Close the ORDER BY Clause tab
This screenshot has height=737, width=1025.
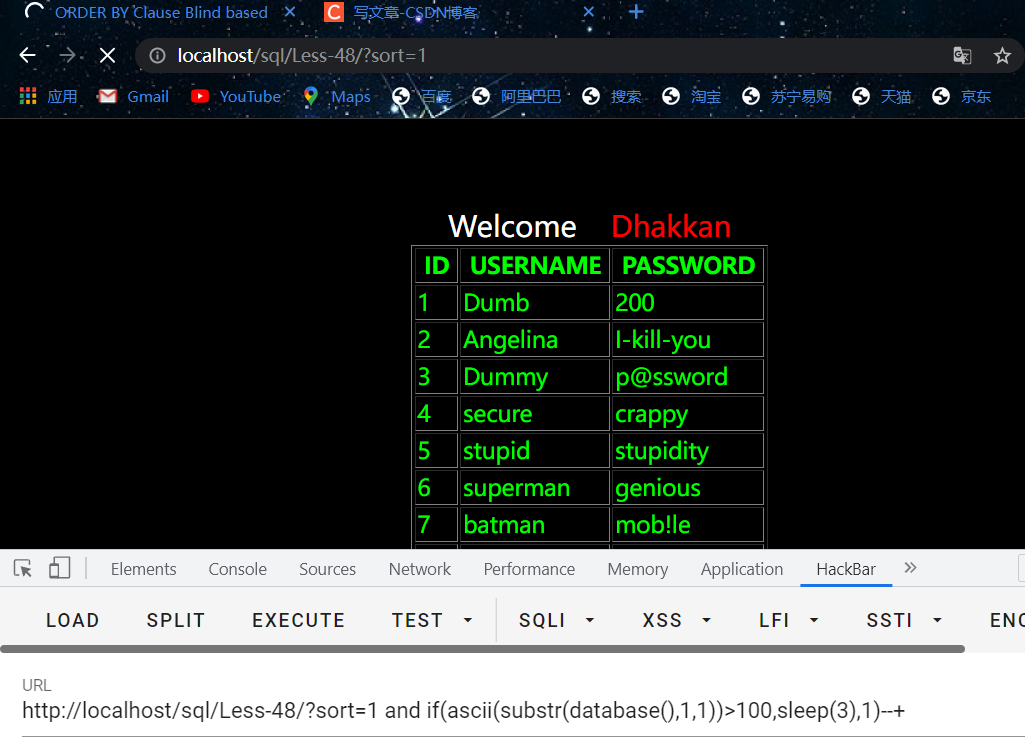290,12
